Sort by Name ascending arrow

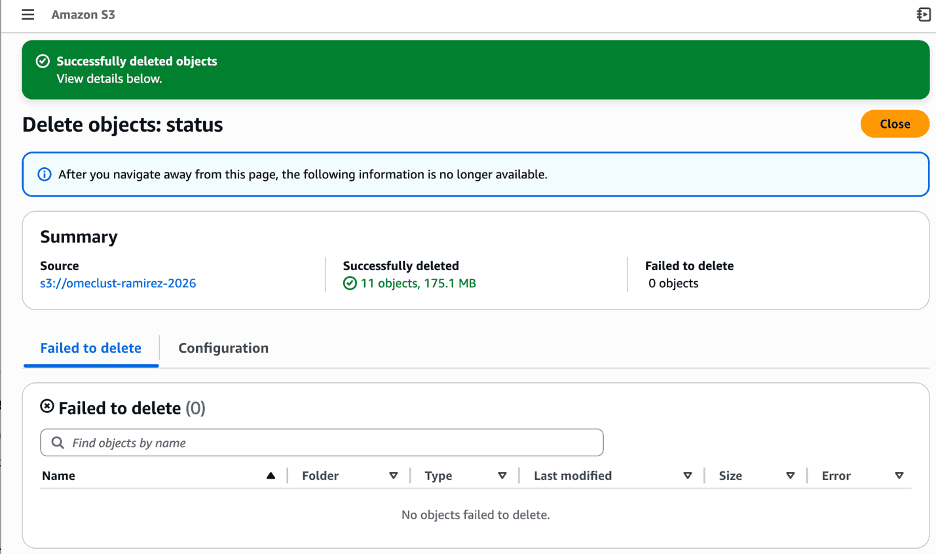[x=270, y=476]
